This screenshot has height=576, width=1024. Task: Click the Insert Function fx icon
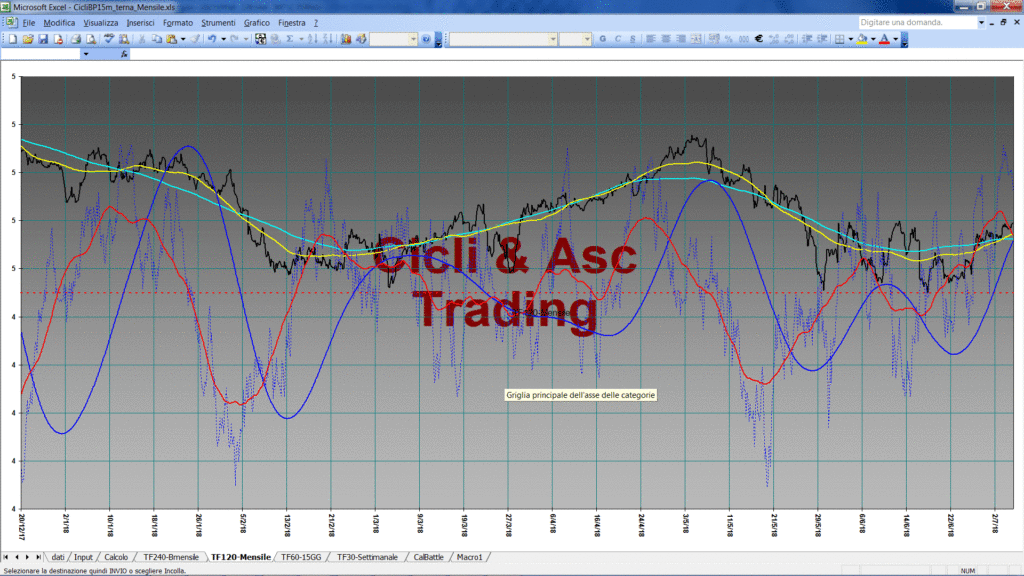tap(124, 54)
